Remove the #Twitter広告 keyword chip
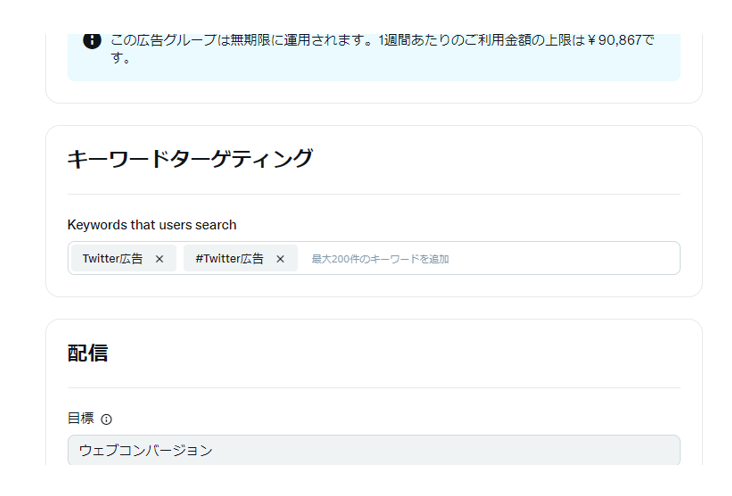This screenshot has width=732, height=496. [280, 259]
